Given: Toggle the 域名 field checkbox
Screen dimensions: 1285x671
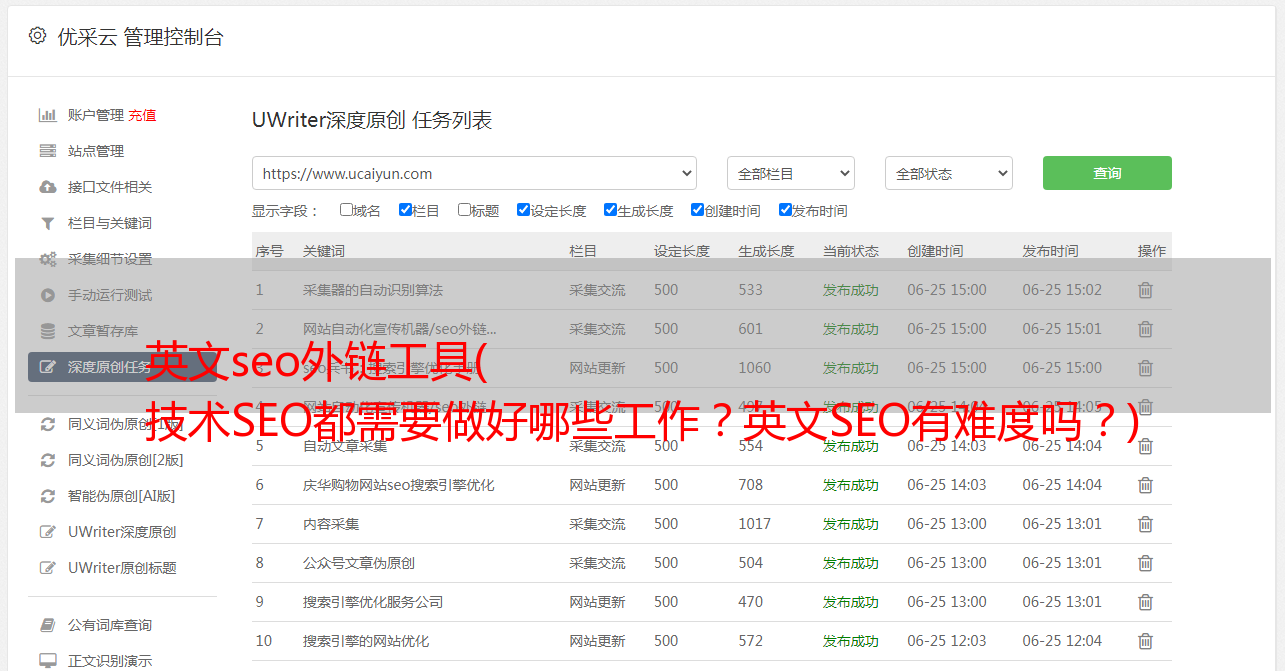Looking at the screenshot, I should coord(346,210).
